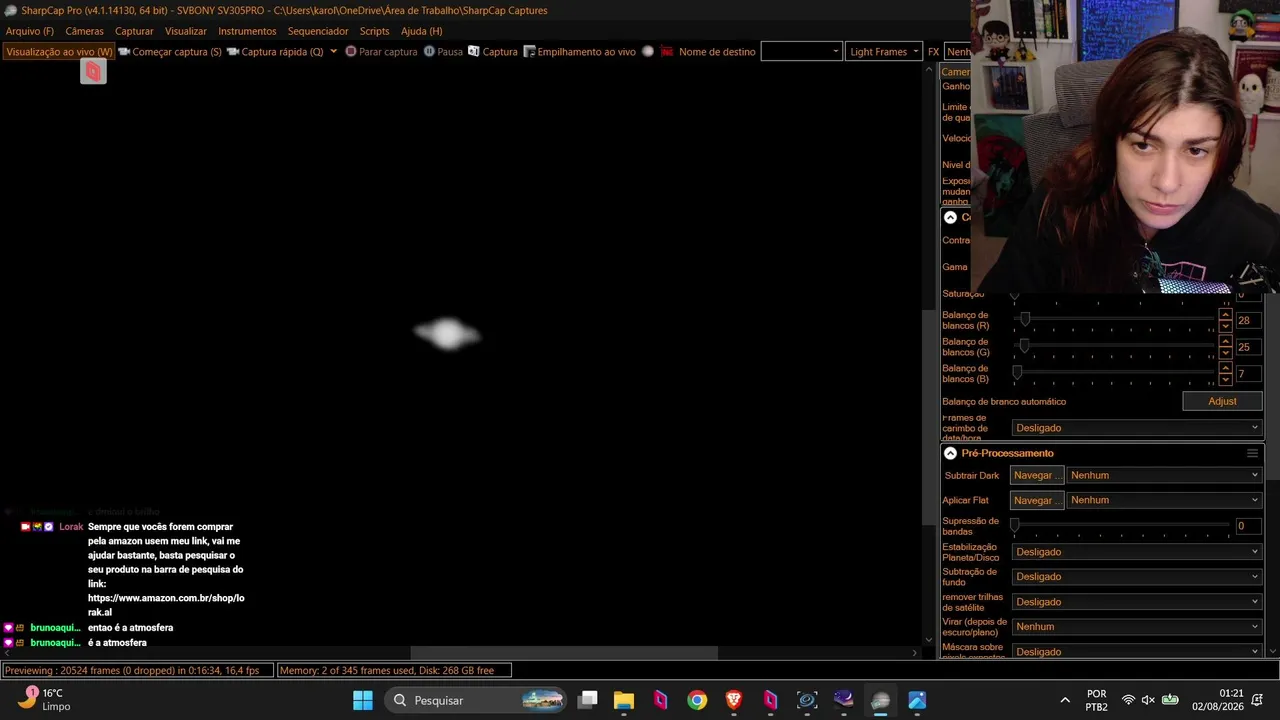Open Brave browser from the taskbar
Viewport: 1280px width, 720px height.
click(733, 700)
